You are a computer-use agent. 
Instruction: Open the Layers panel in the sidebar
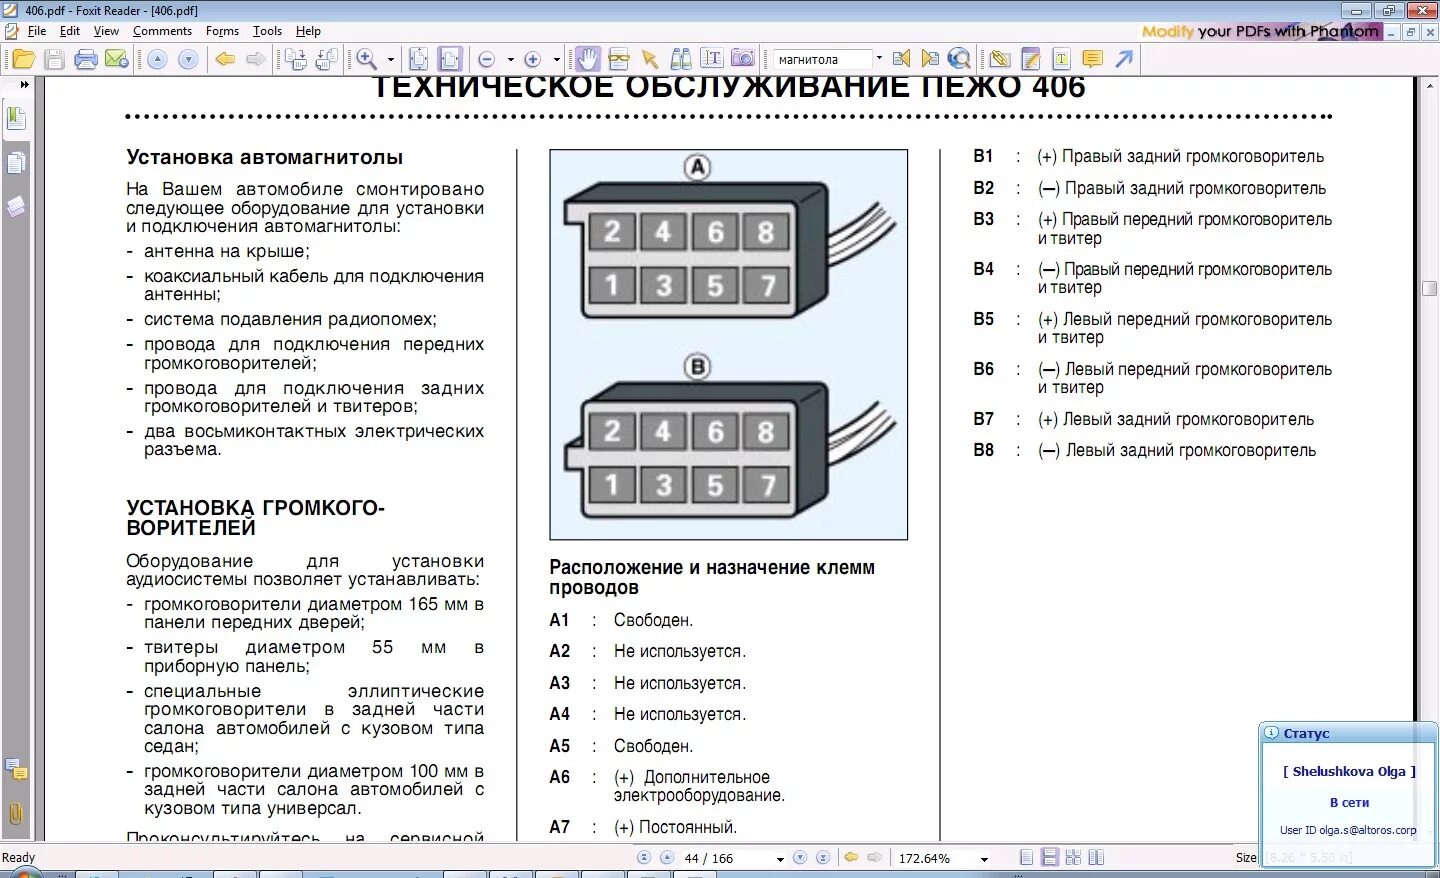coord(16,207)
